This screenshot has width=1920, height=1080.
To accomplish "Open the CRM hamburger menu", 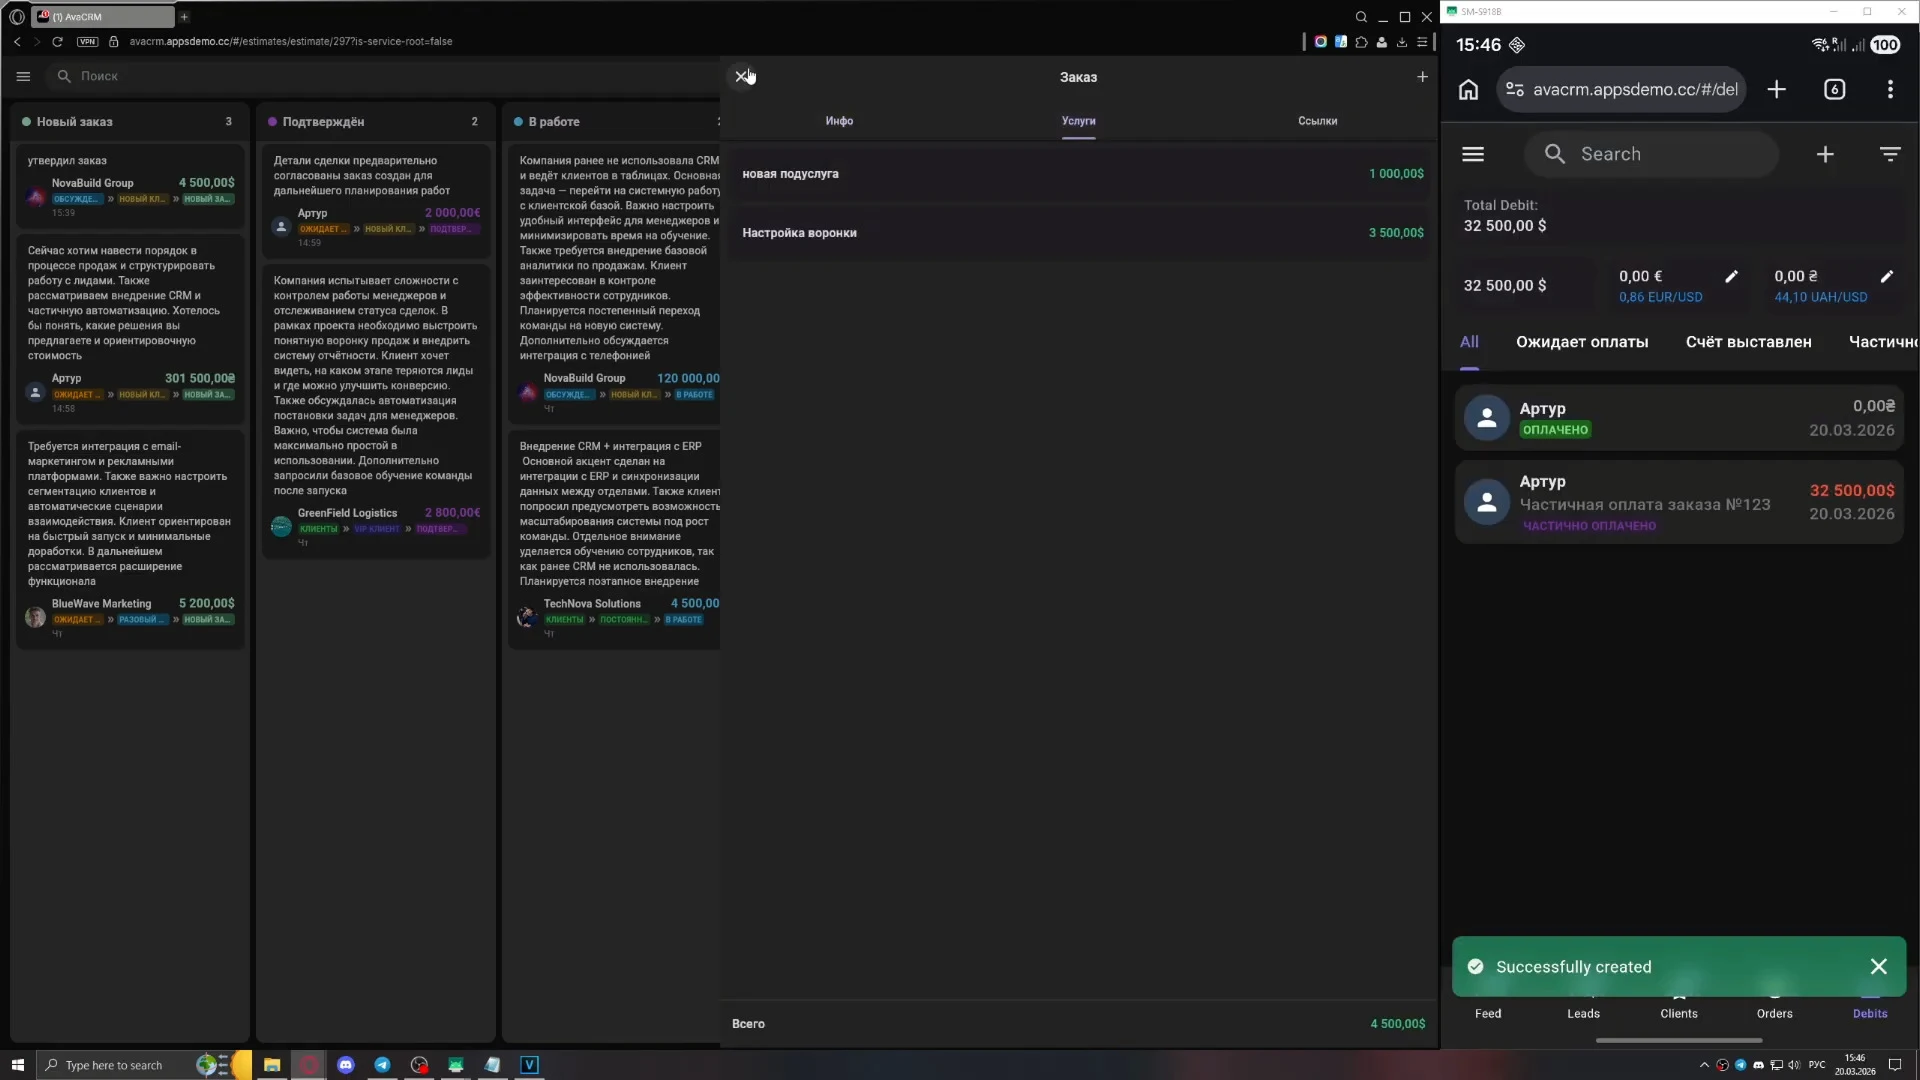I will coord(24,76).
